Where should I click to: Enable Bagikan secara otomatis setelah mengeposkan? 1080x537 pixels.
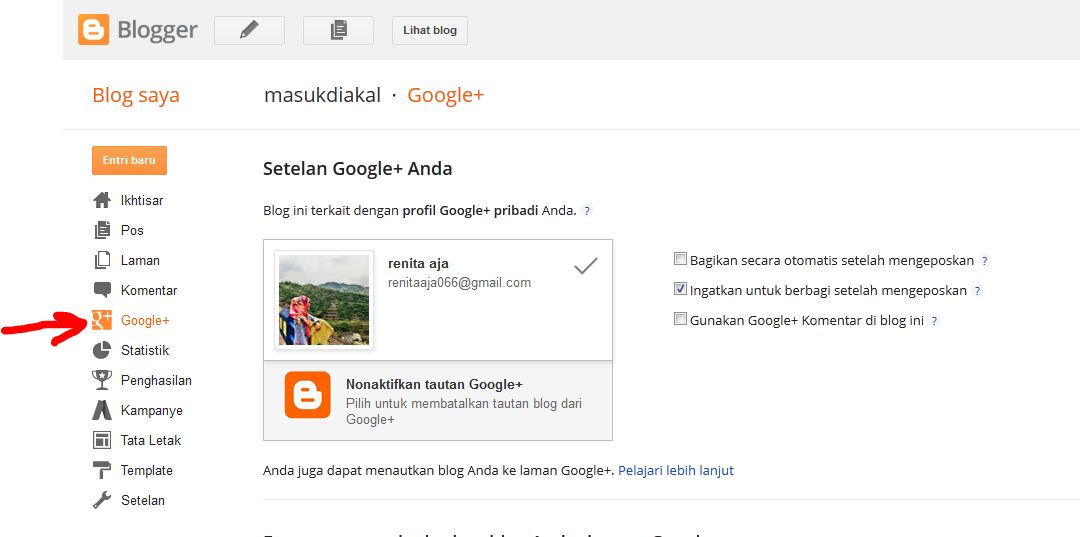tap(681, 260)
